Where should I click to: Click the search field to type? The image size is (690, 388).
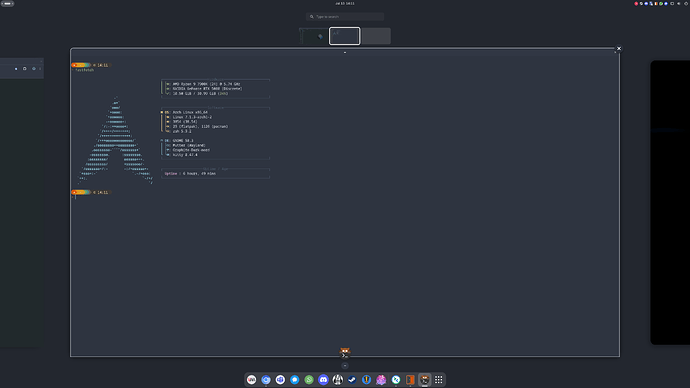pos(345,17)
